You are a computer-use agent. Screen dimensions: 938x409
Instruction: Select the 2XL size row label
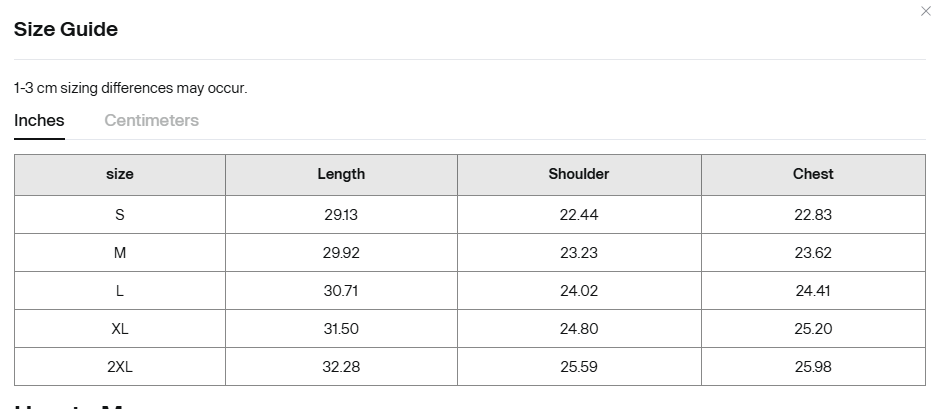pos(120,367)
